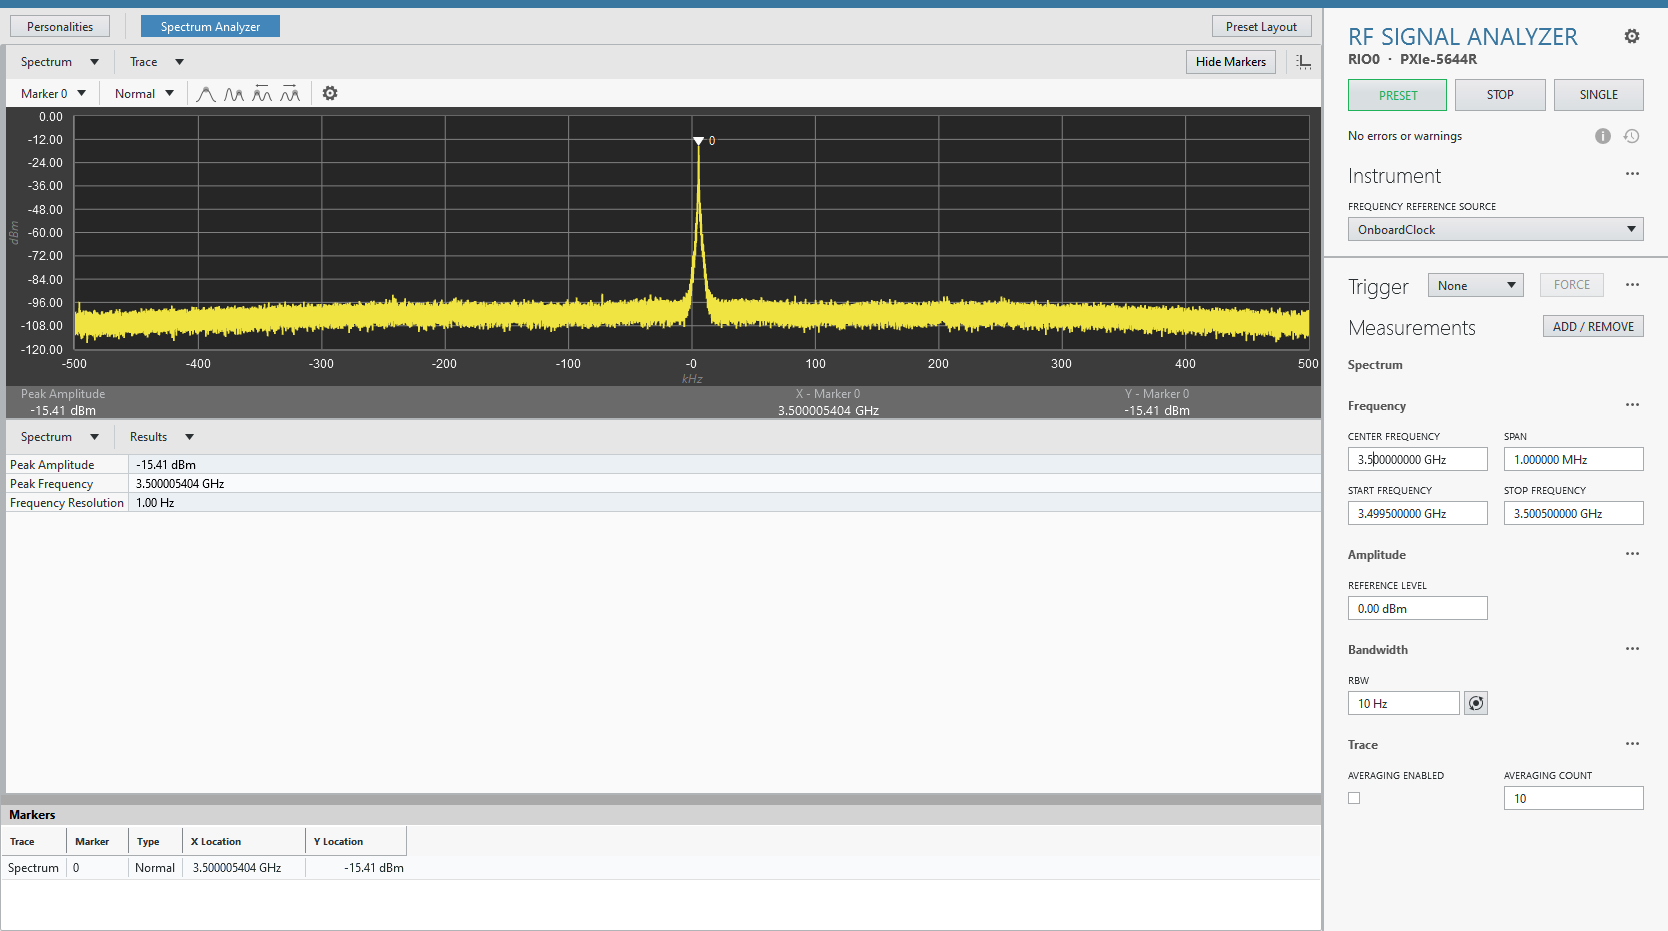This screenshot has width=1668, height=931.
Task: Select the Frequency Resolution results row
Action: click(x=663, y=503)
